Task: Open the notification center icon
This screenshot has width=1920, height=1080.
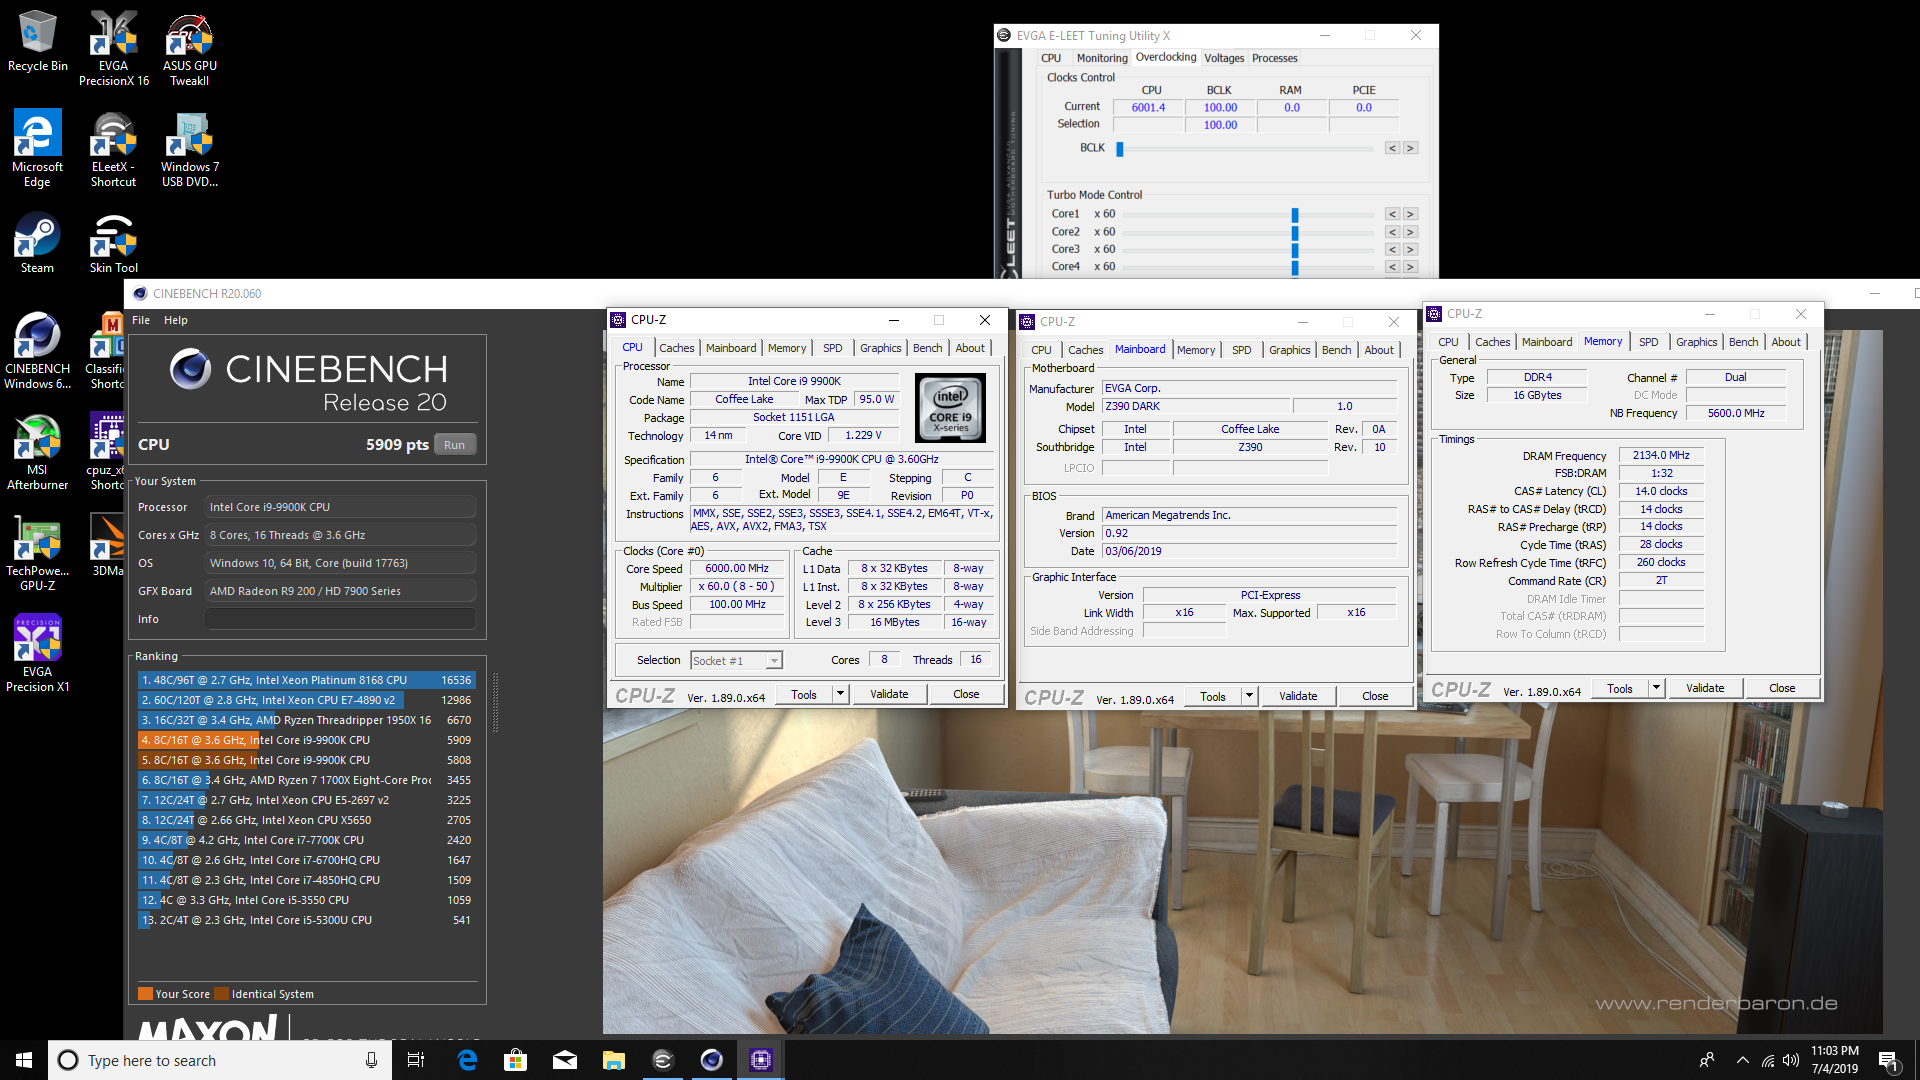Action: coord(1889,1060)
